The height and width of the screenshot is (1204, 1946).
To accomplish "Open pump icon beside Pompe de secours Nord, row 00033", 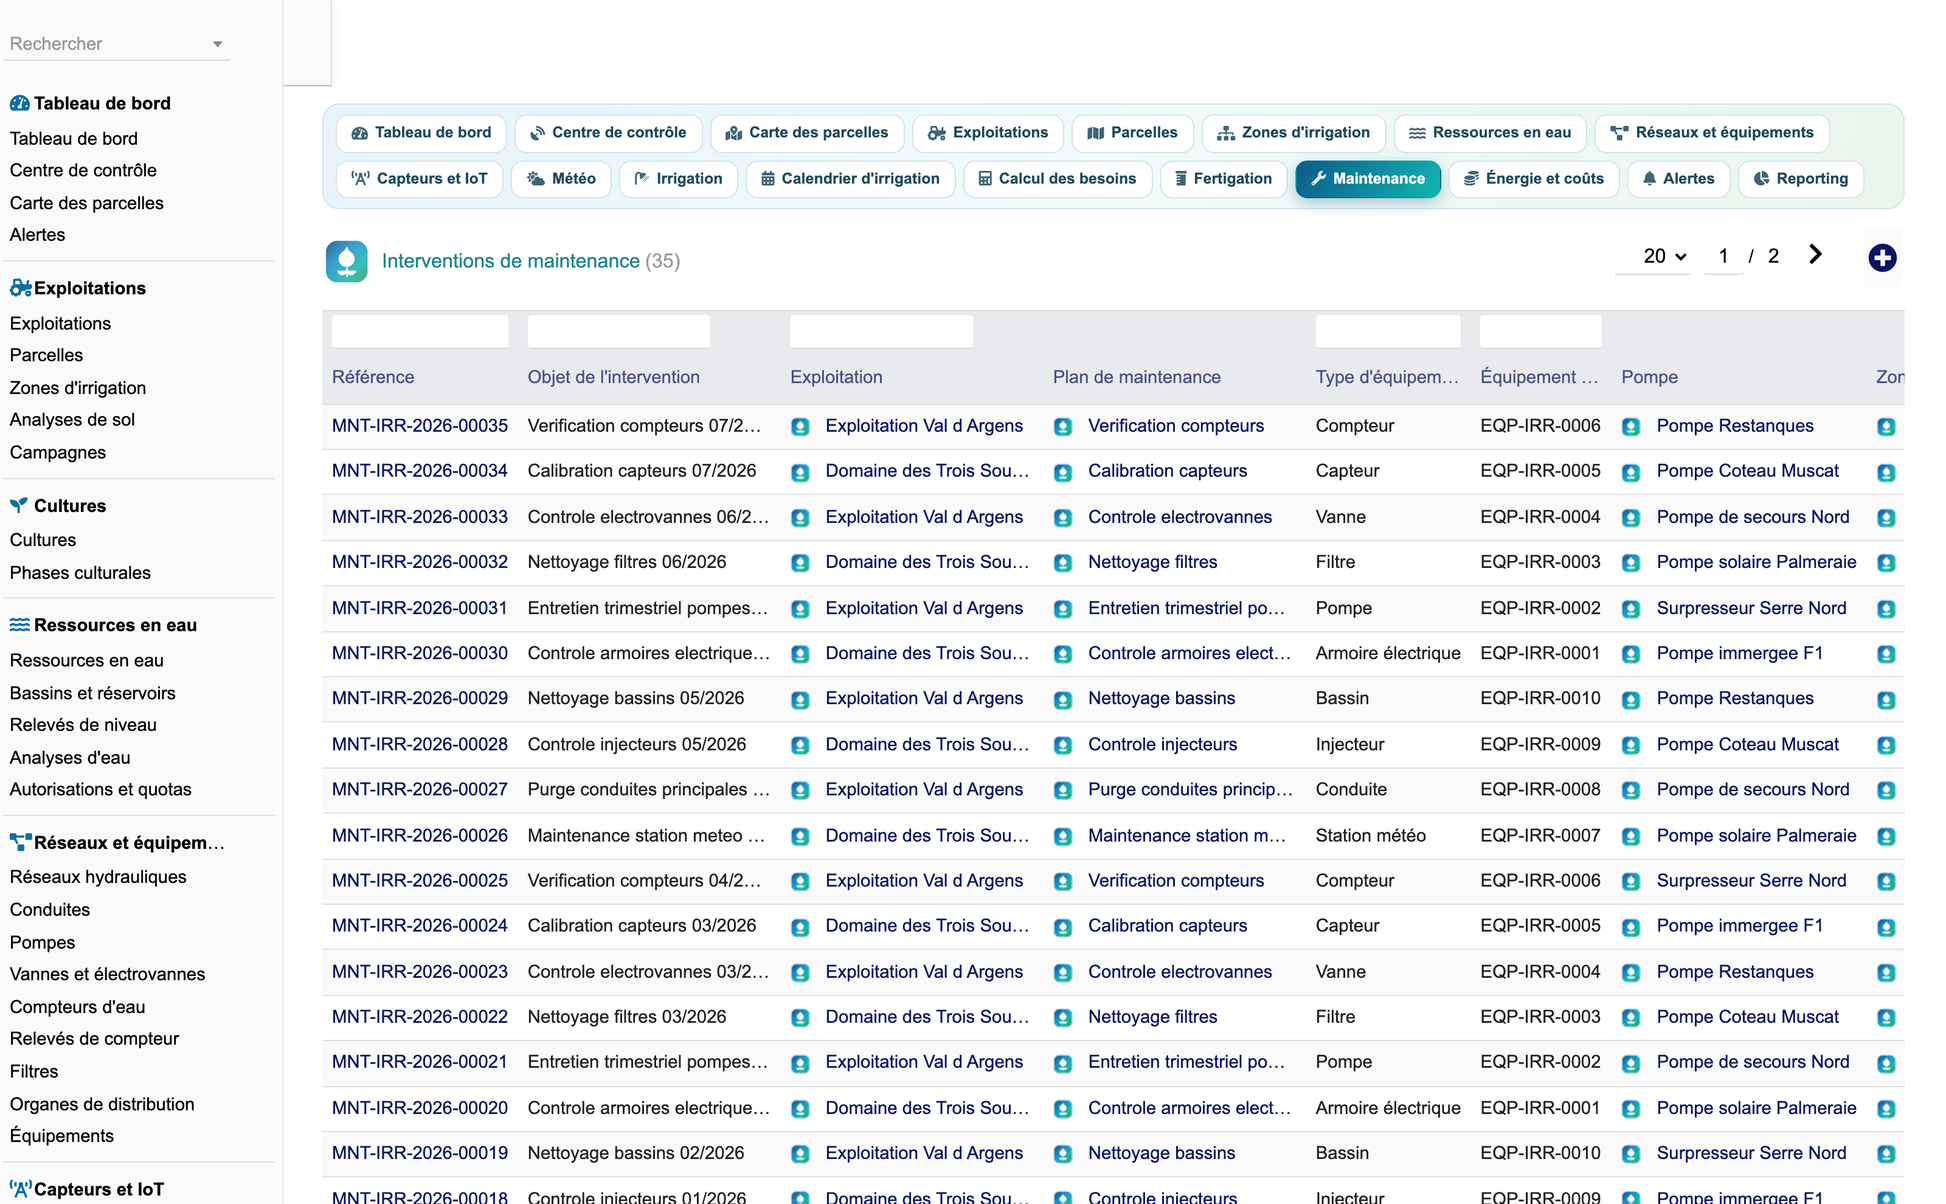I will point(1631,518).
